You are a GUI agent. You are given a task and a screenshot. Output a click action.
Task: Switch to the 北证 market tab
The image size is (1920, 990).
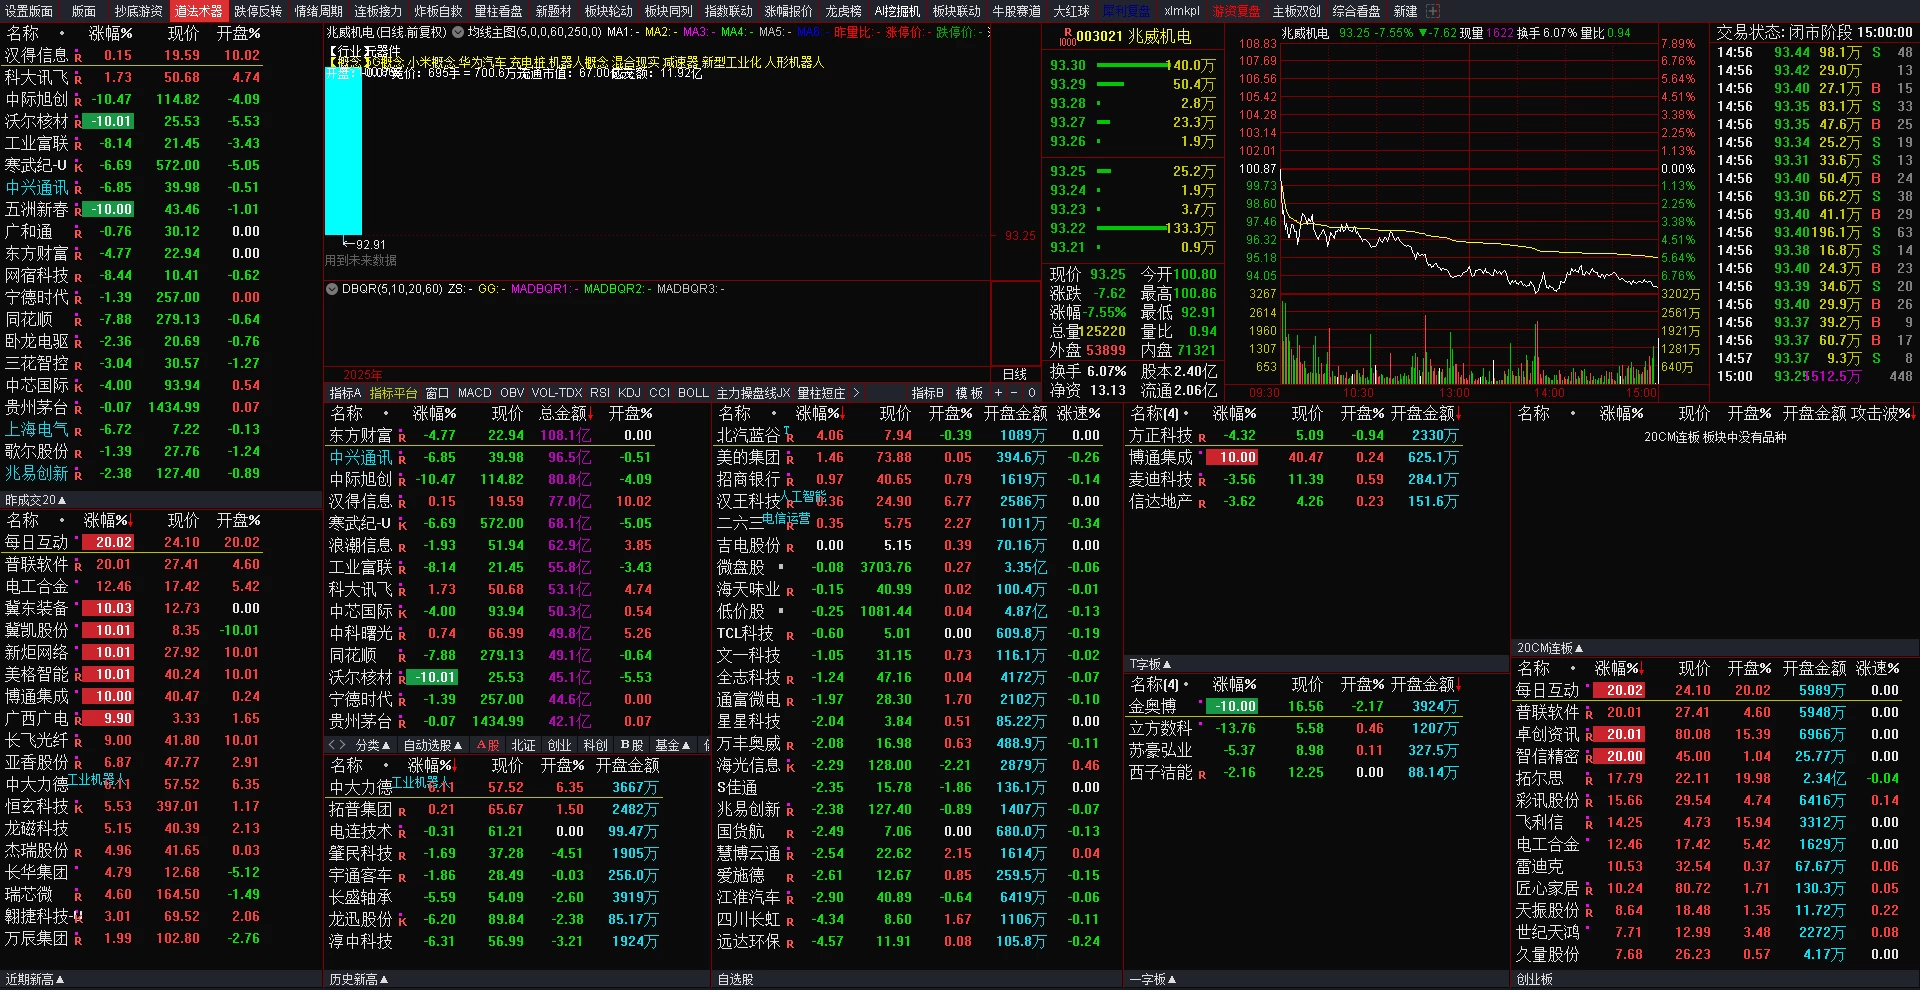[523, 745]
